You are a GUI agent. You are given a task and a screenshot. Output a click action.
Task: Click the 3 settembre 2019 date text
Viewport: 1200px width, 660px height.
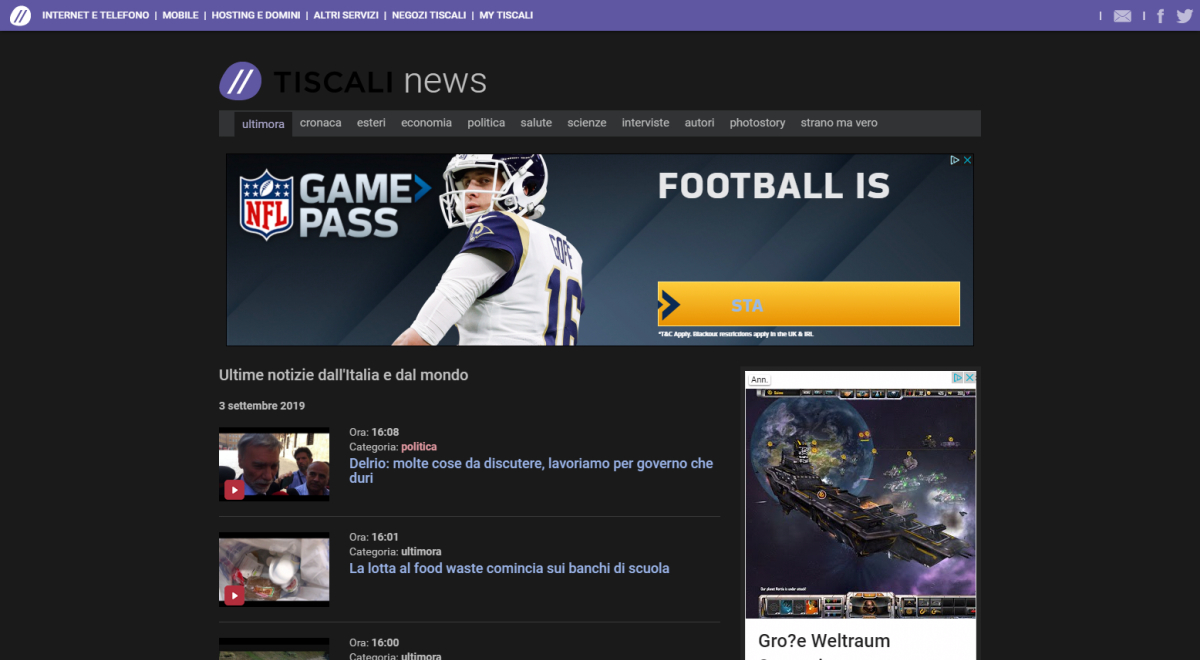click(262, 406)
